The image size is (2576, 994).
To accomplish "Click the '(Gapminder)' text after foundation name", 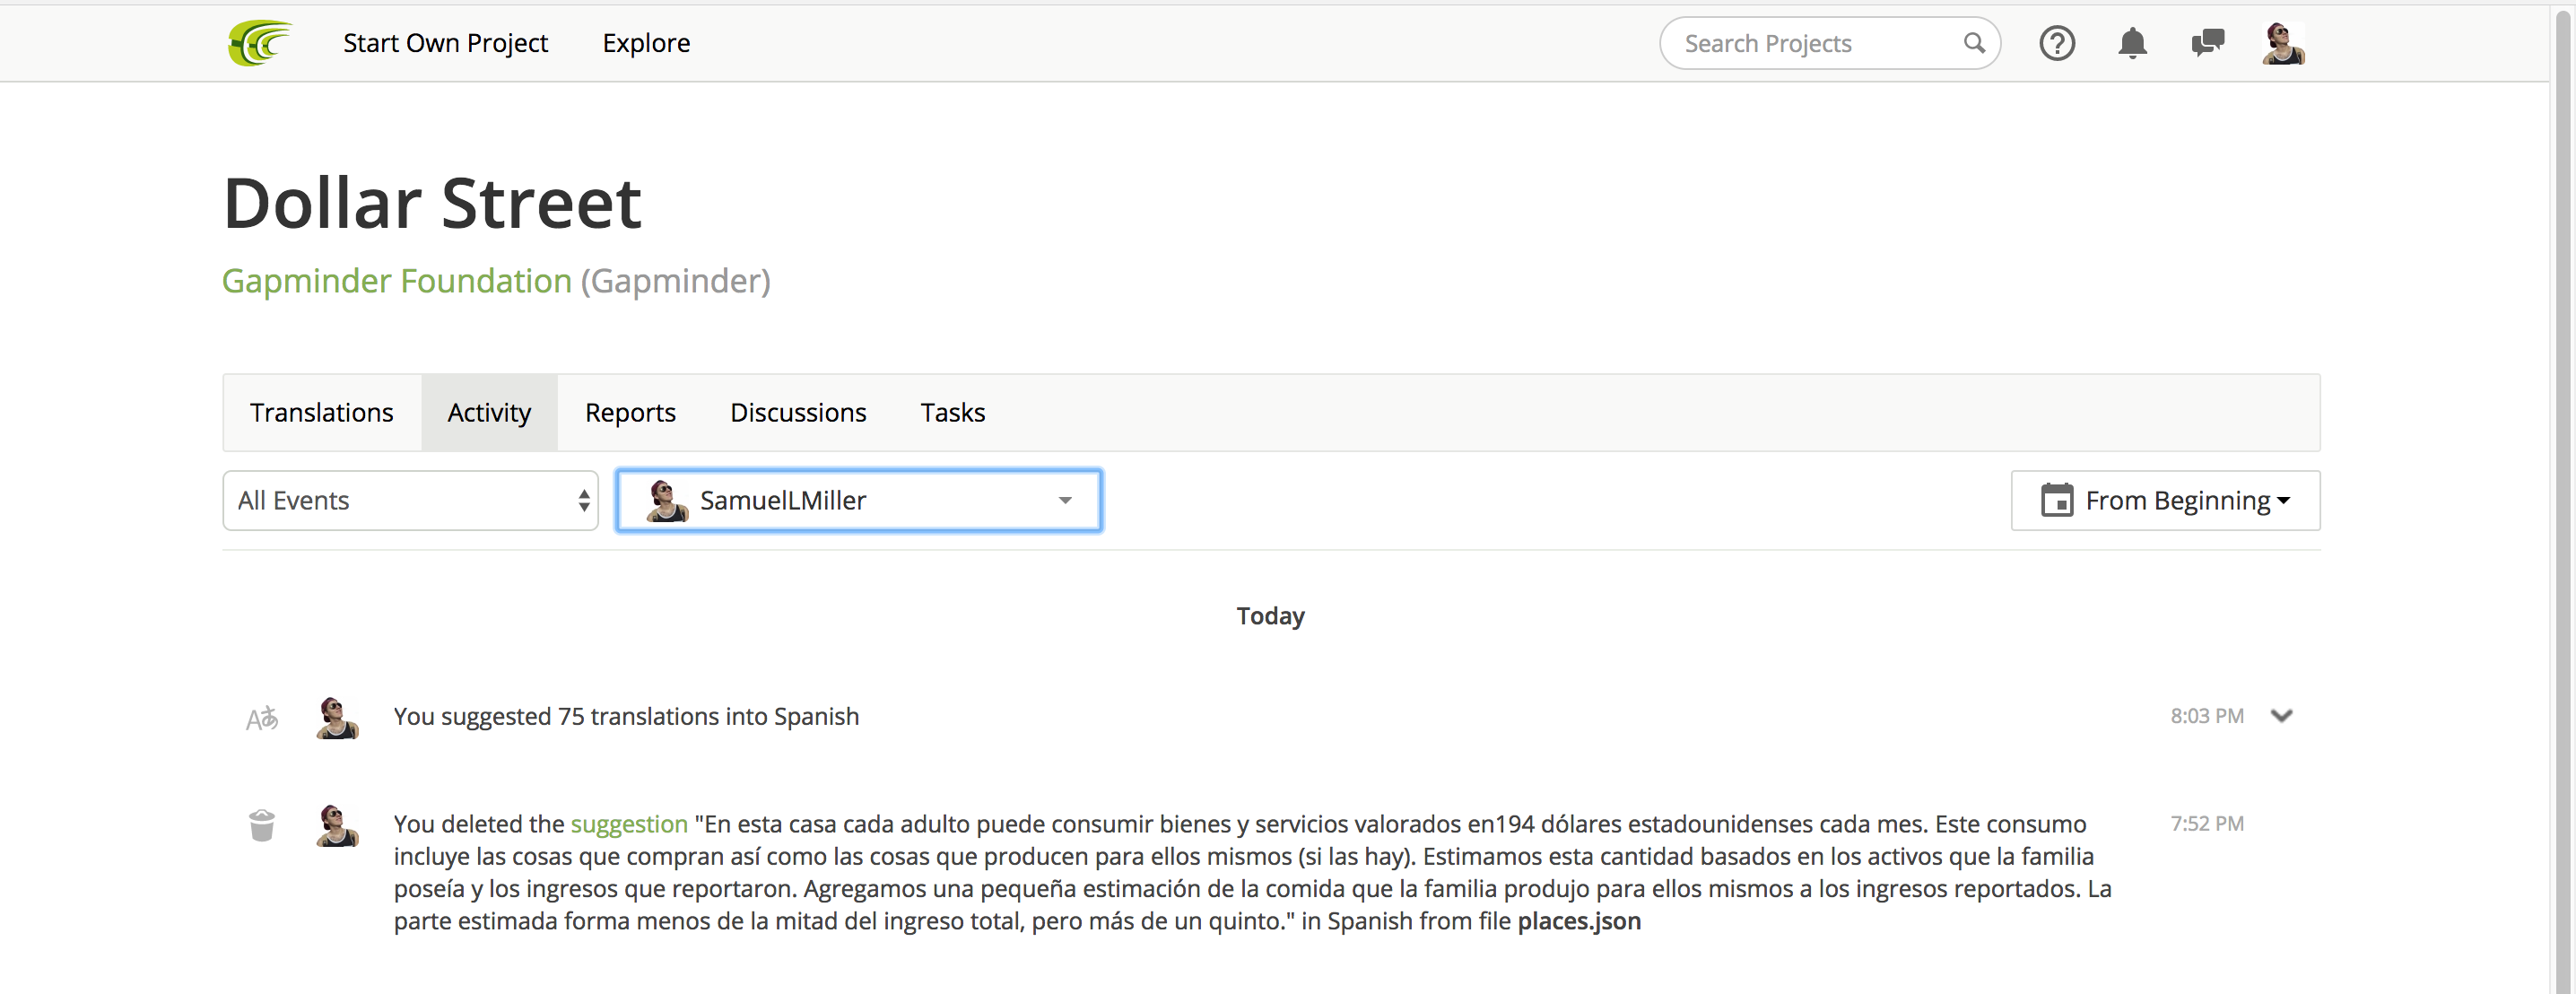I will coord(676,281).
